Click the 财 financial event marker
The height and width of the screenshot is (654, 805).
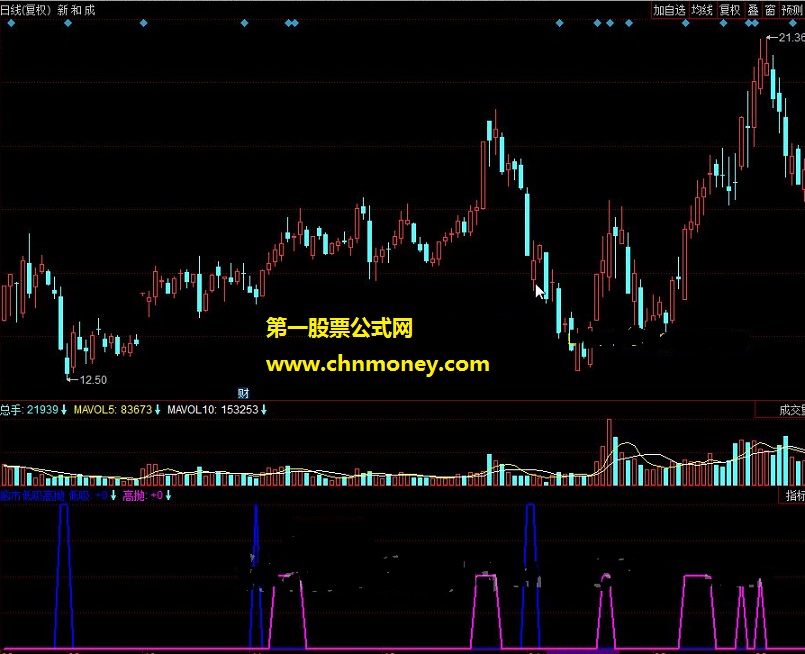[243, 393]
